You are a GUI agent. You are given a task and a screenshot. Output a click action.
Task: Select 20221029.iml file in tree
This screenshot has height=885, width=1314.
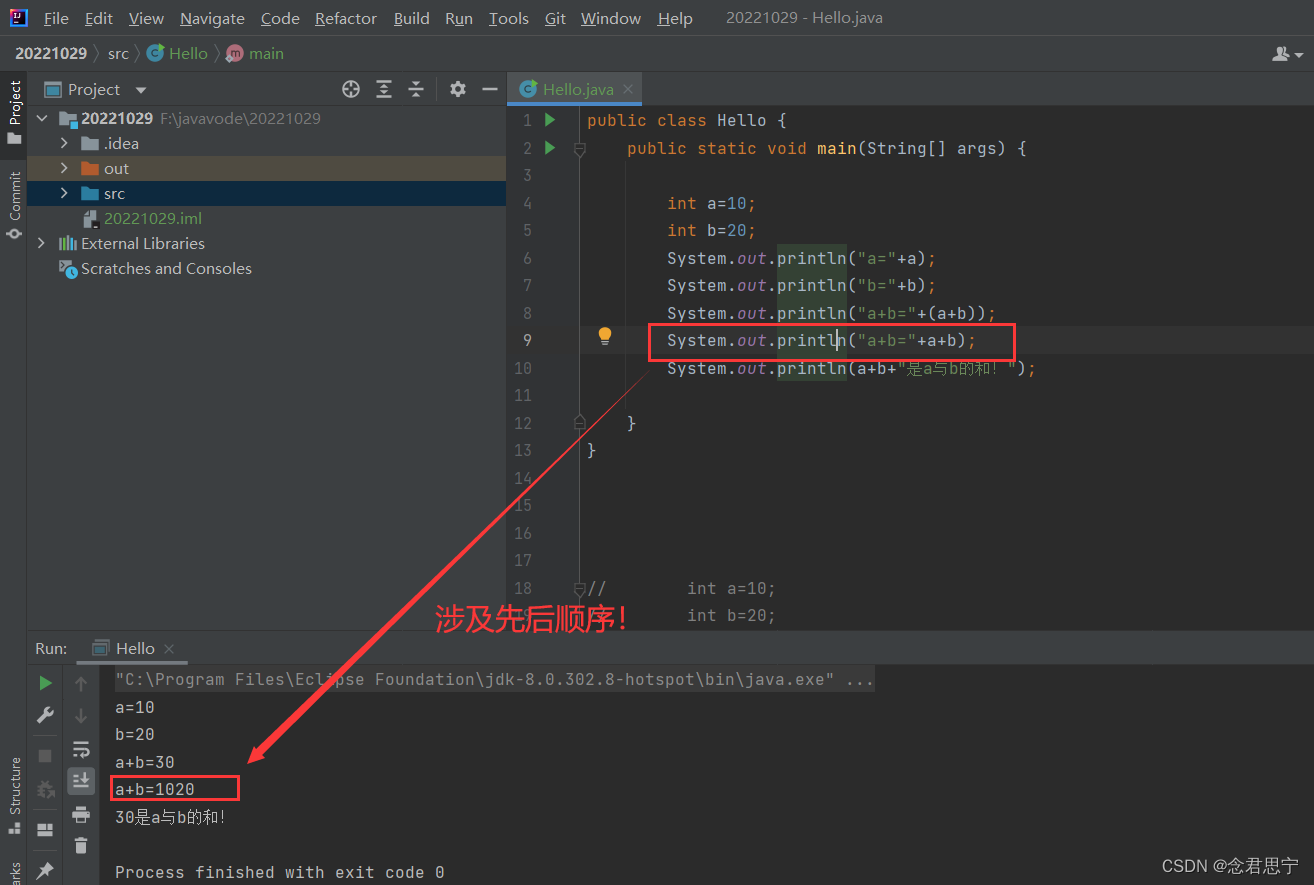point(152,218)
